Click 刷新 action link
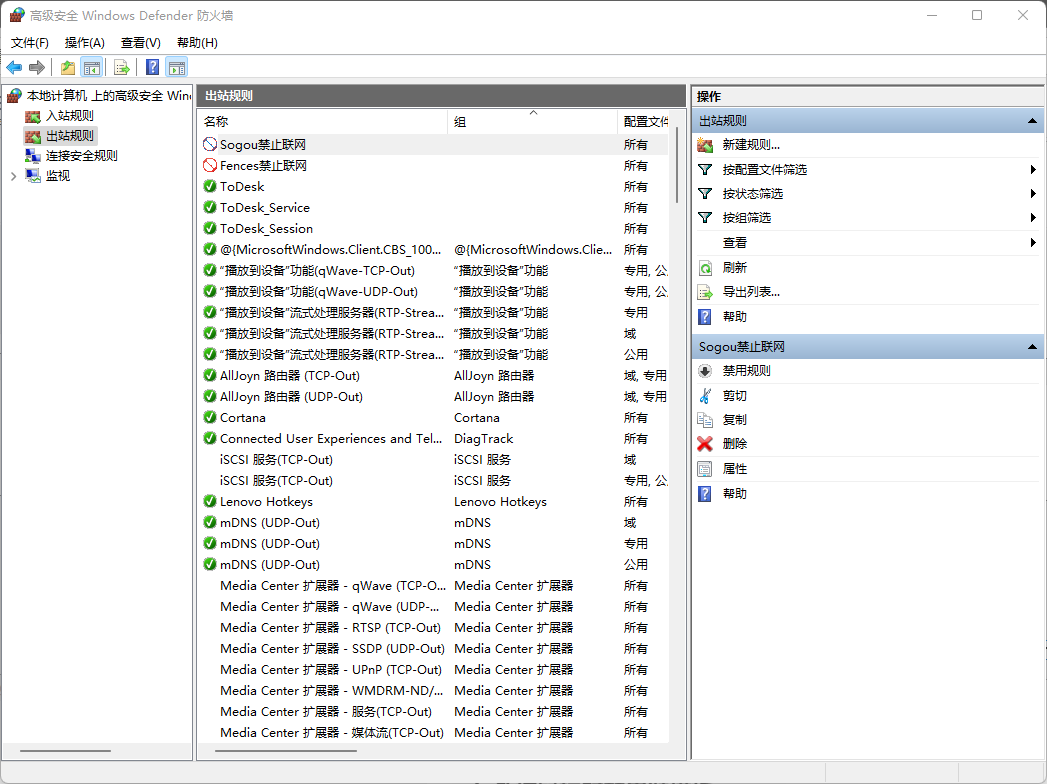This screenshot has width=1047, height=784. click(x=735, y=268)
